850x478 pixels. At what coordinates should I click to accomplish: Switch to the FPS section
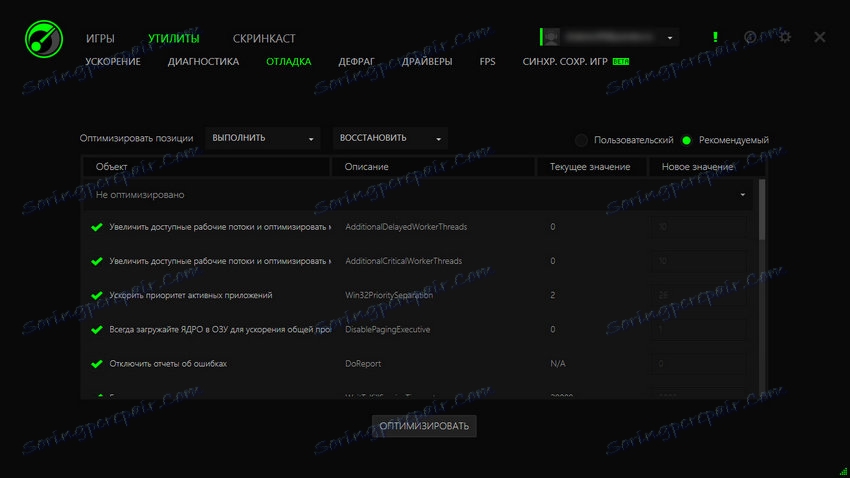pyautogui.click(x=487, y=62)
